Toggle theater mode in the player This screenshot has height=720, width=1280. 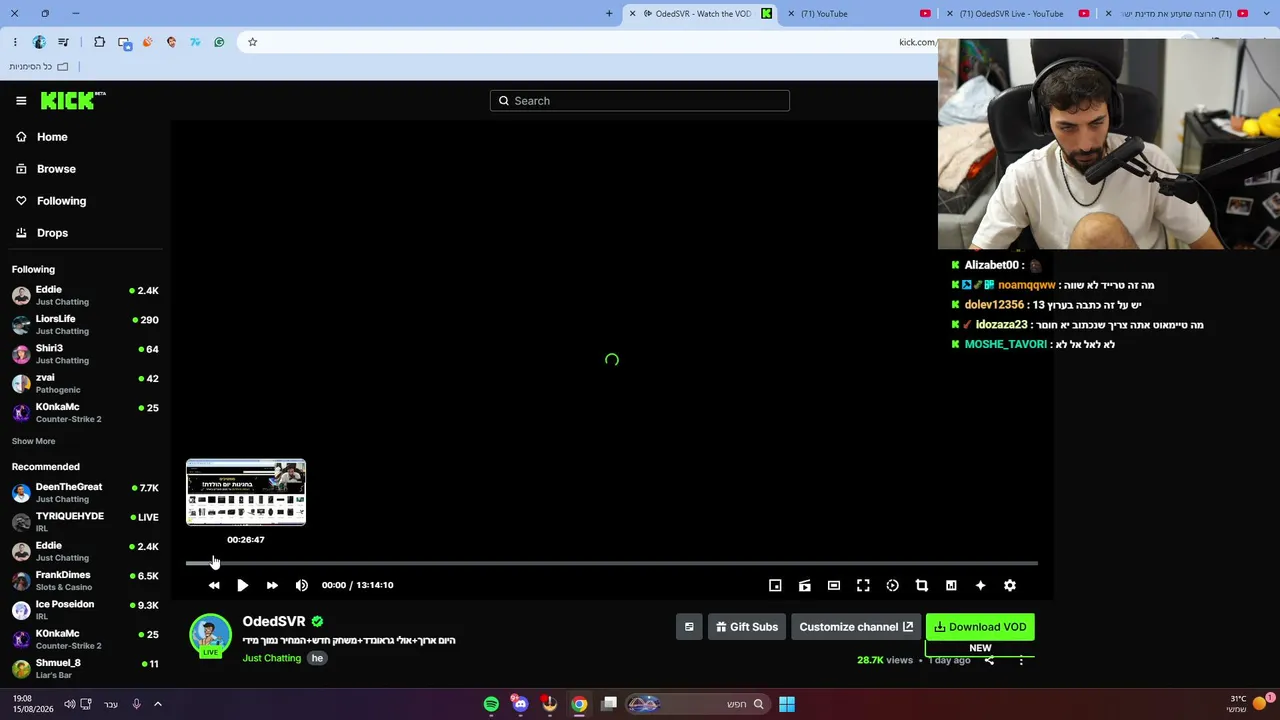coord(834,585)
